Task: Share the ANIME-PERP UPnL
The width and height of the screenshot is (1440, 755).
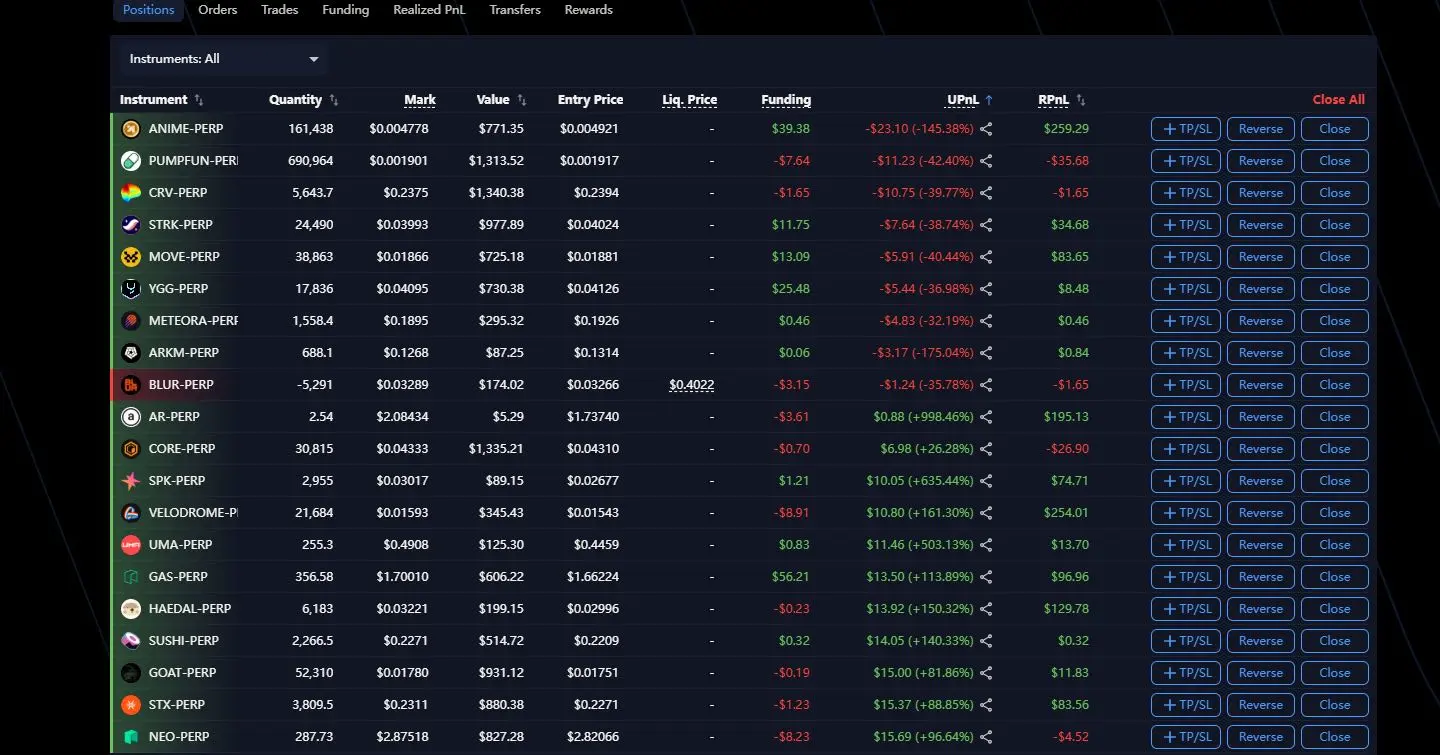Action: (987, 129)
